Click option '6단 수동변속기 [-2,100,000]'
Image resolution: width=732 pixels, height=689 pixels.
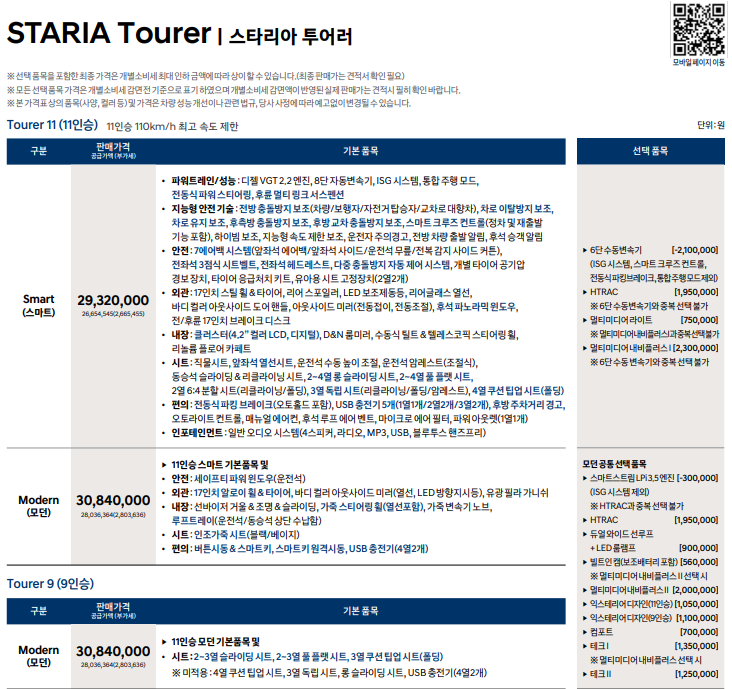coord(651,250)
